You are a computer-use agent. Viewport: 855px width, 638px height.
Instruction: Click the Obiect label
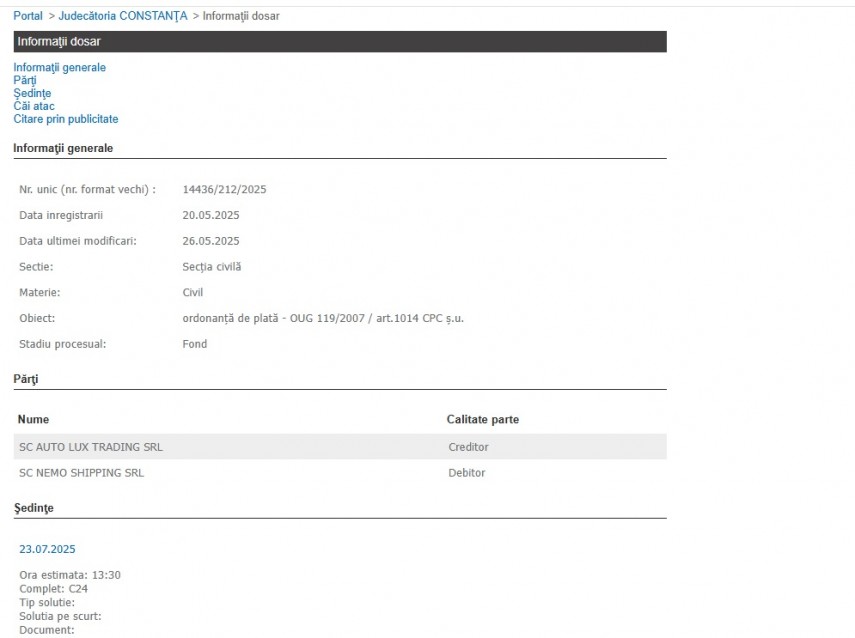[37, 318]
